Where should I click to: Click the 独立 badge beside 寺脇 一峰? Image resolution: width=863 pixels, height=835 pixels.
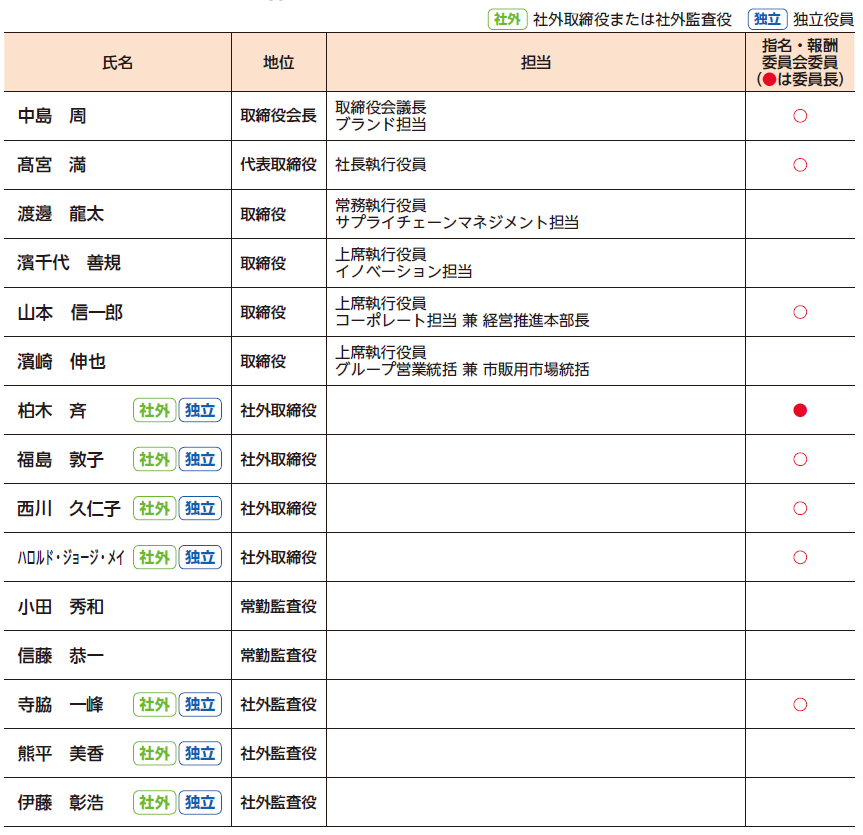click(x=200, y=705)
